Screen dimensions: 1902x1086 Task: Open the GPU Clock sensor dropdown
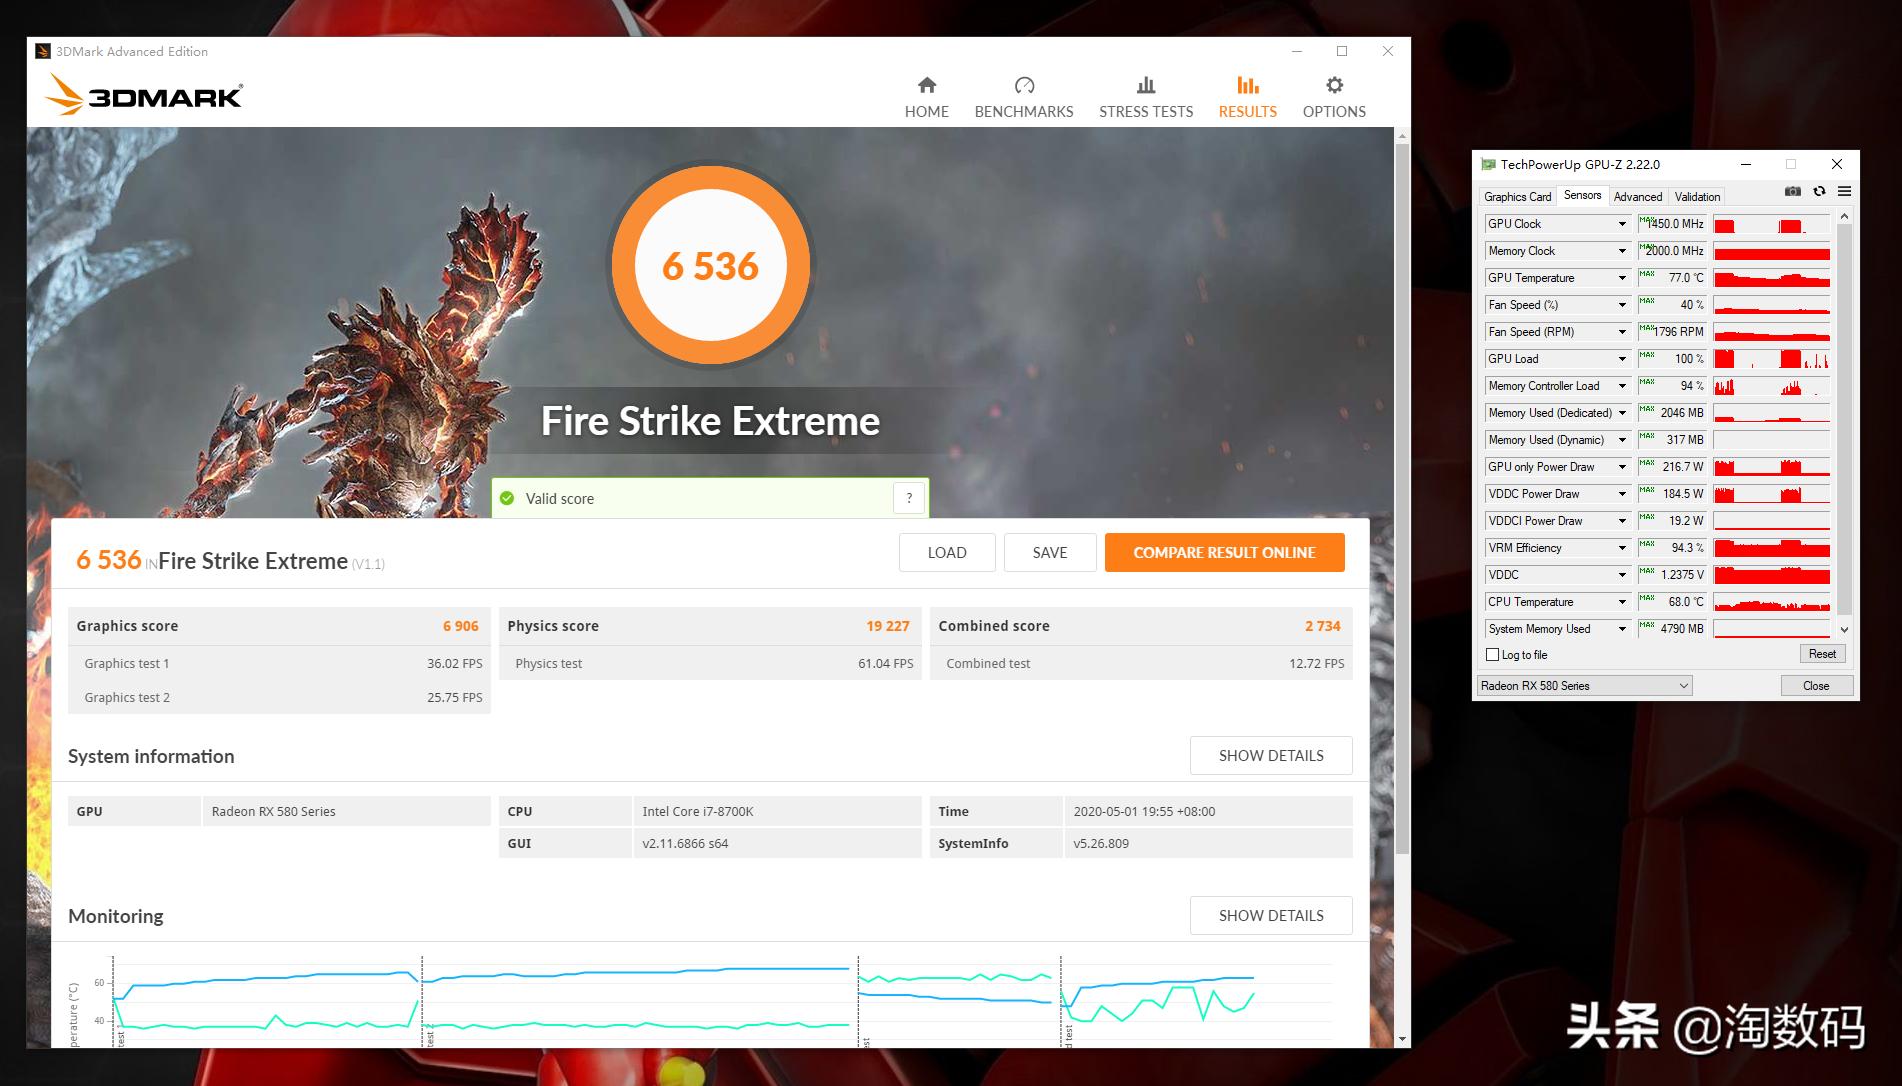point(1622,224)
